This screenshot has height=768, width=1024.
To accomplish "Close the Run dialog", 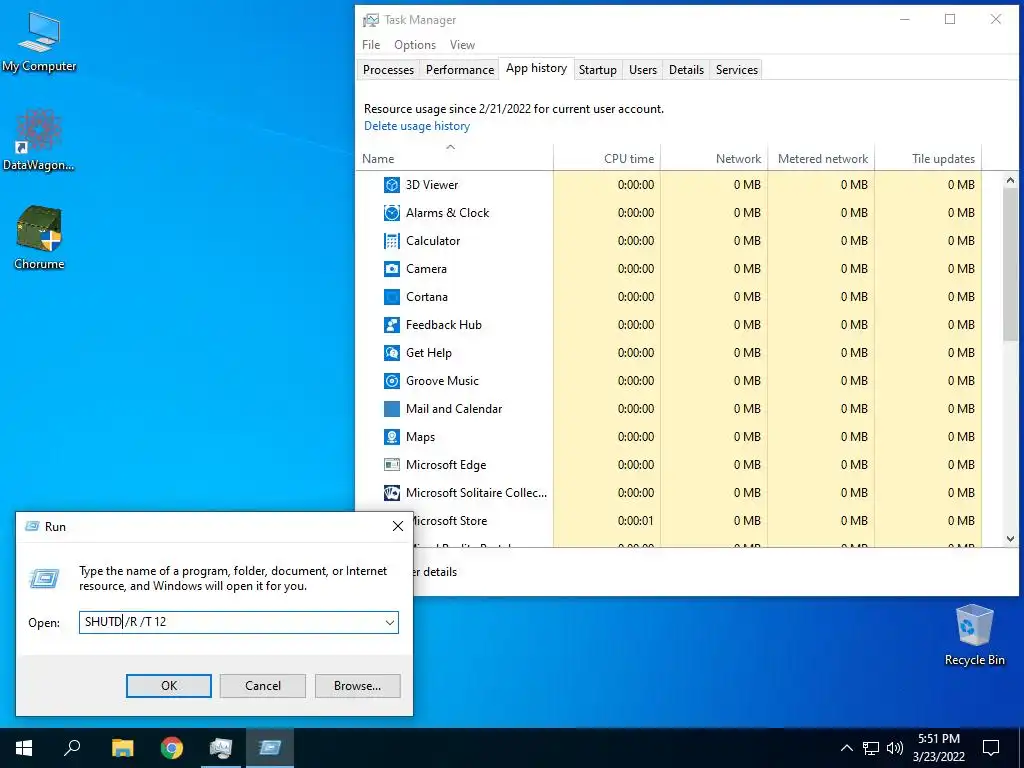I will tap(398, 526).
